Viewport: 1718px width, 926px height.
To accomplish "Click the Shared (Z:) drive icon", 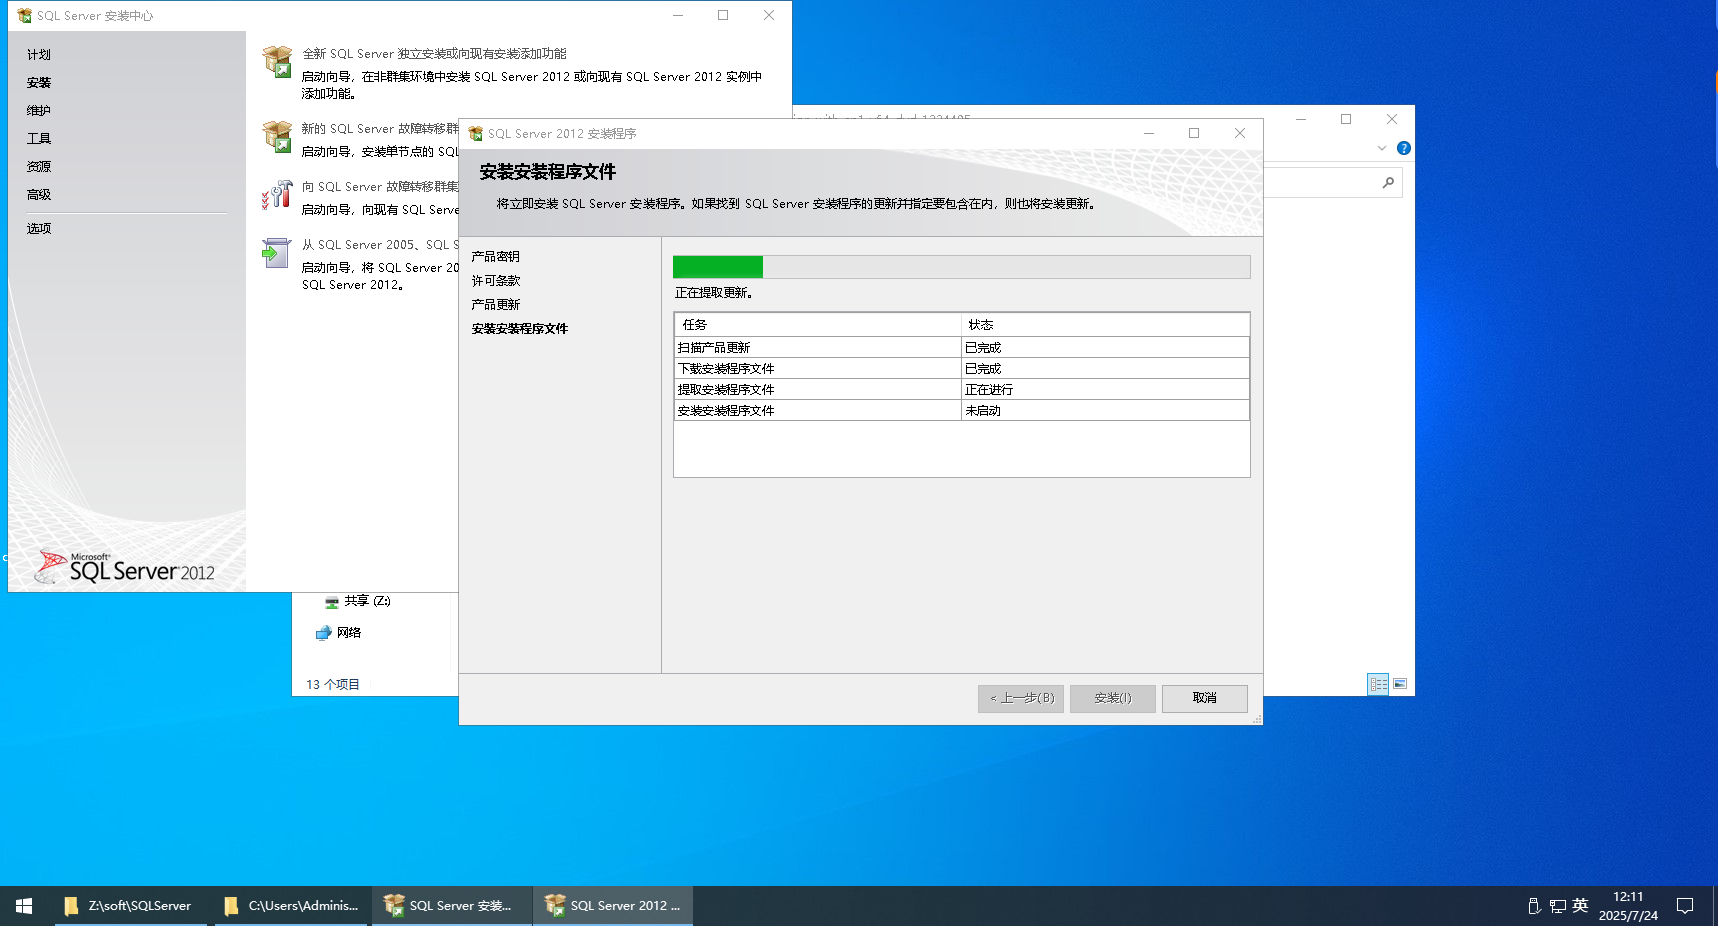I will click(x=332, y=601).
